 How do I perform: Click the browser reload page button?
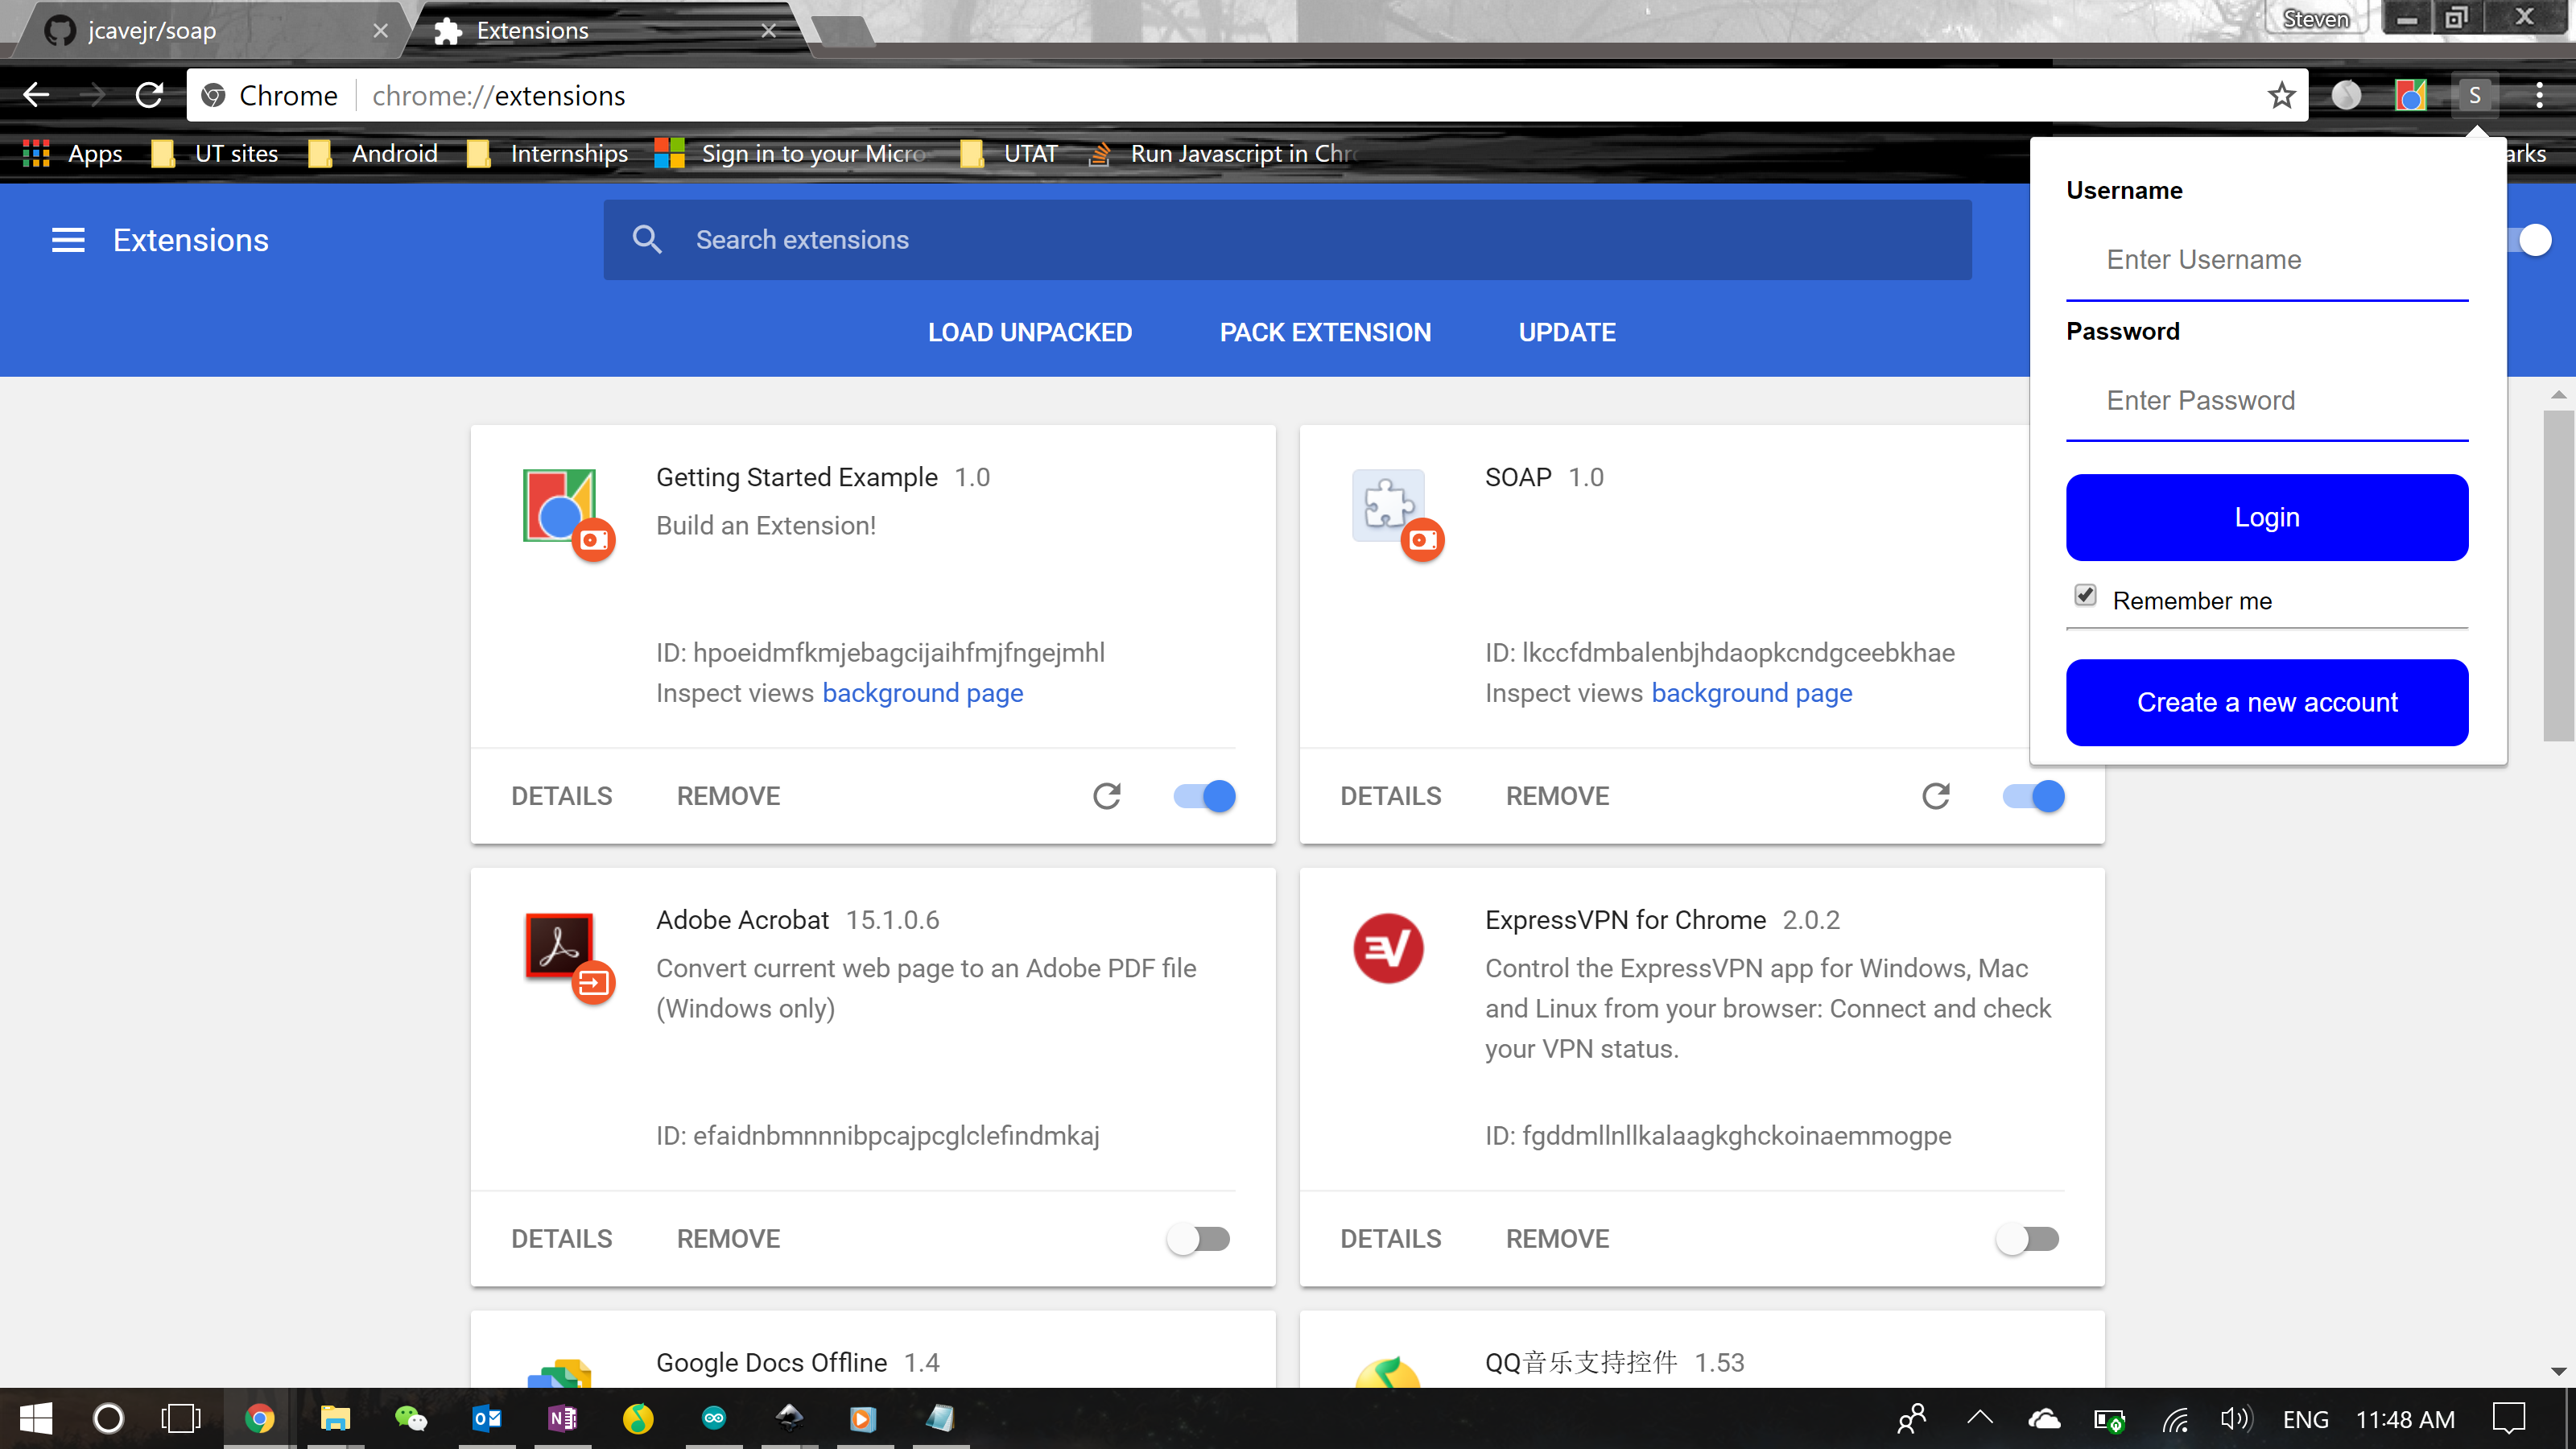point(150,96)
